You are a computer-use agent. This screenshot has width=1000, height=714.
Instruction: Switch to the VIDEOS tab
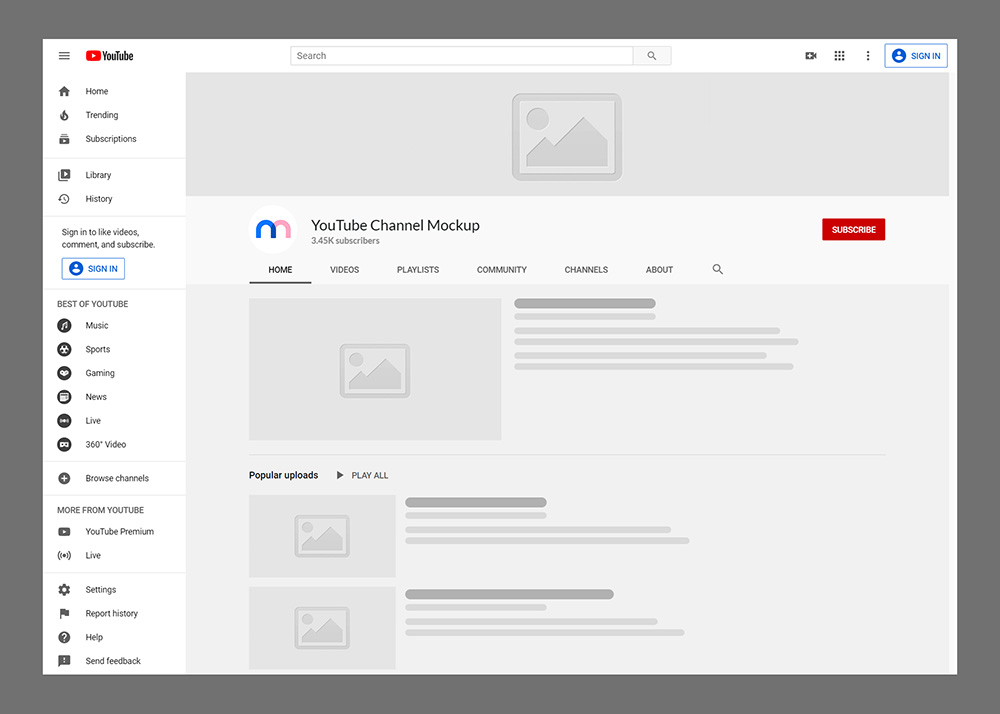(344, 270)
